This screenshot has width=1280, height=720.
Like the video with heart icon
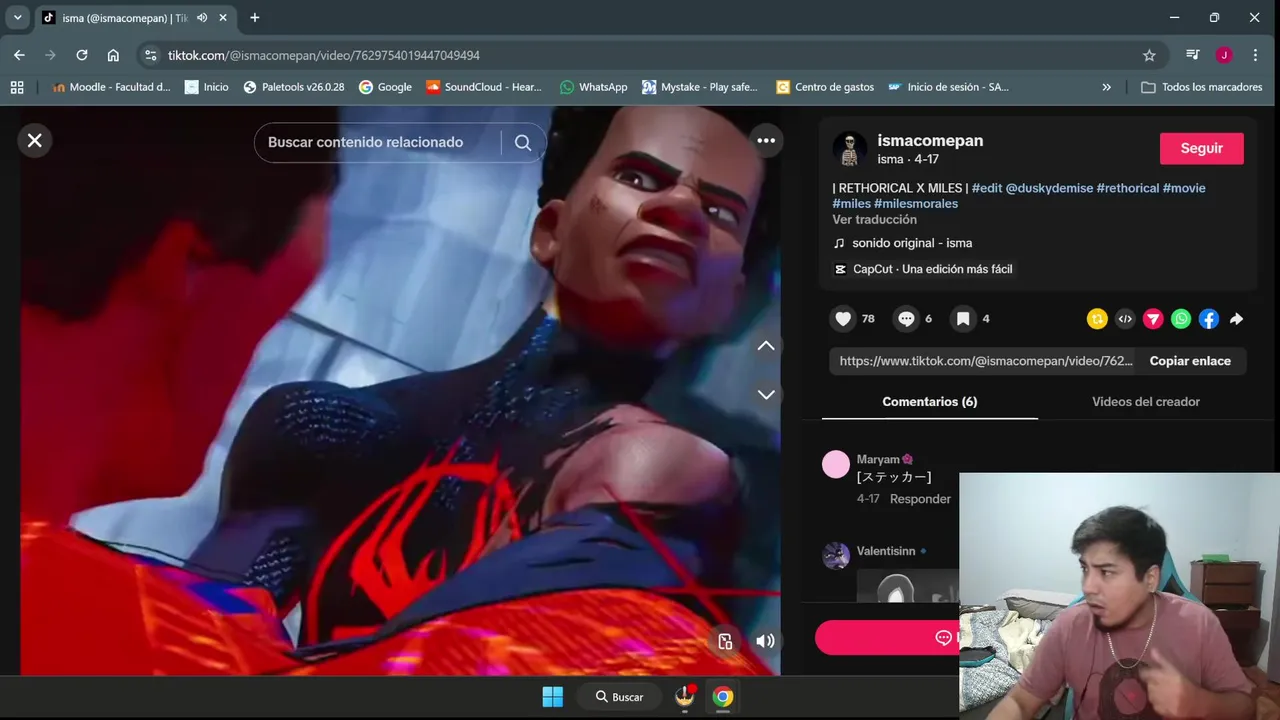click(843, 319)
